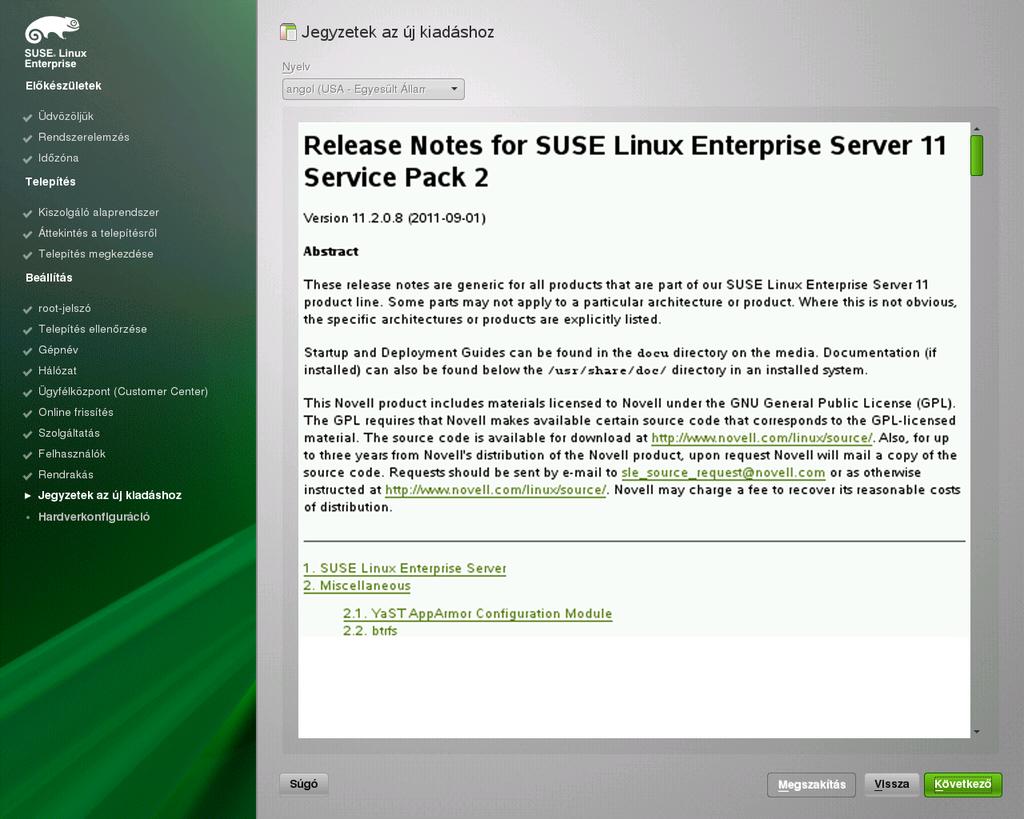Click checkmark beside Kiszolgáló alaprendszer
Screen dimensions: 1024x819
pyautogui.click(x=27, y=214)
